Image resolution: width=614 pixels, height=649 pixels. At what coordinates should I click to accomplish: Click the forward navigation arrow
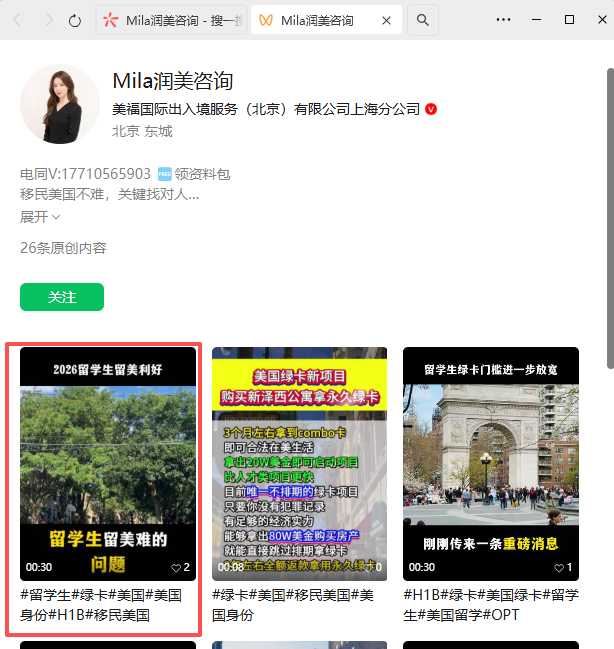point(49,20)
